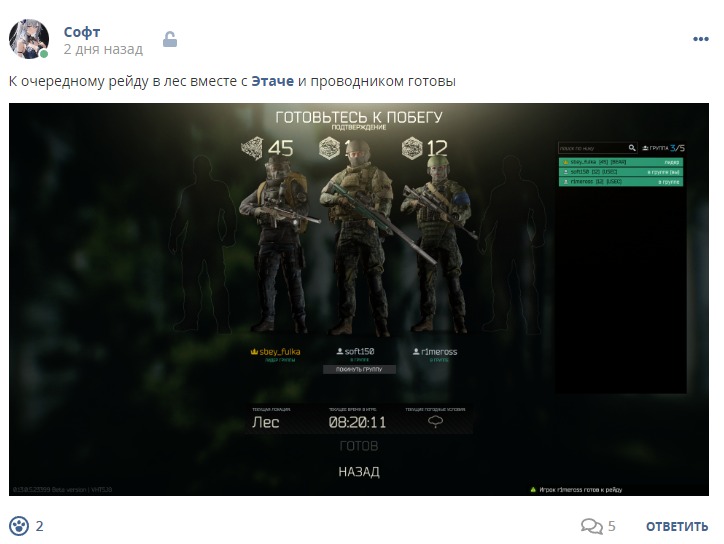Click the paw like icon
Image resolution: width=724 pixels, height=544 pixels.
(x=19, y=526)
